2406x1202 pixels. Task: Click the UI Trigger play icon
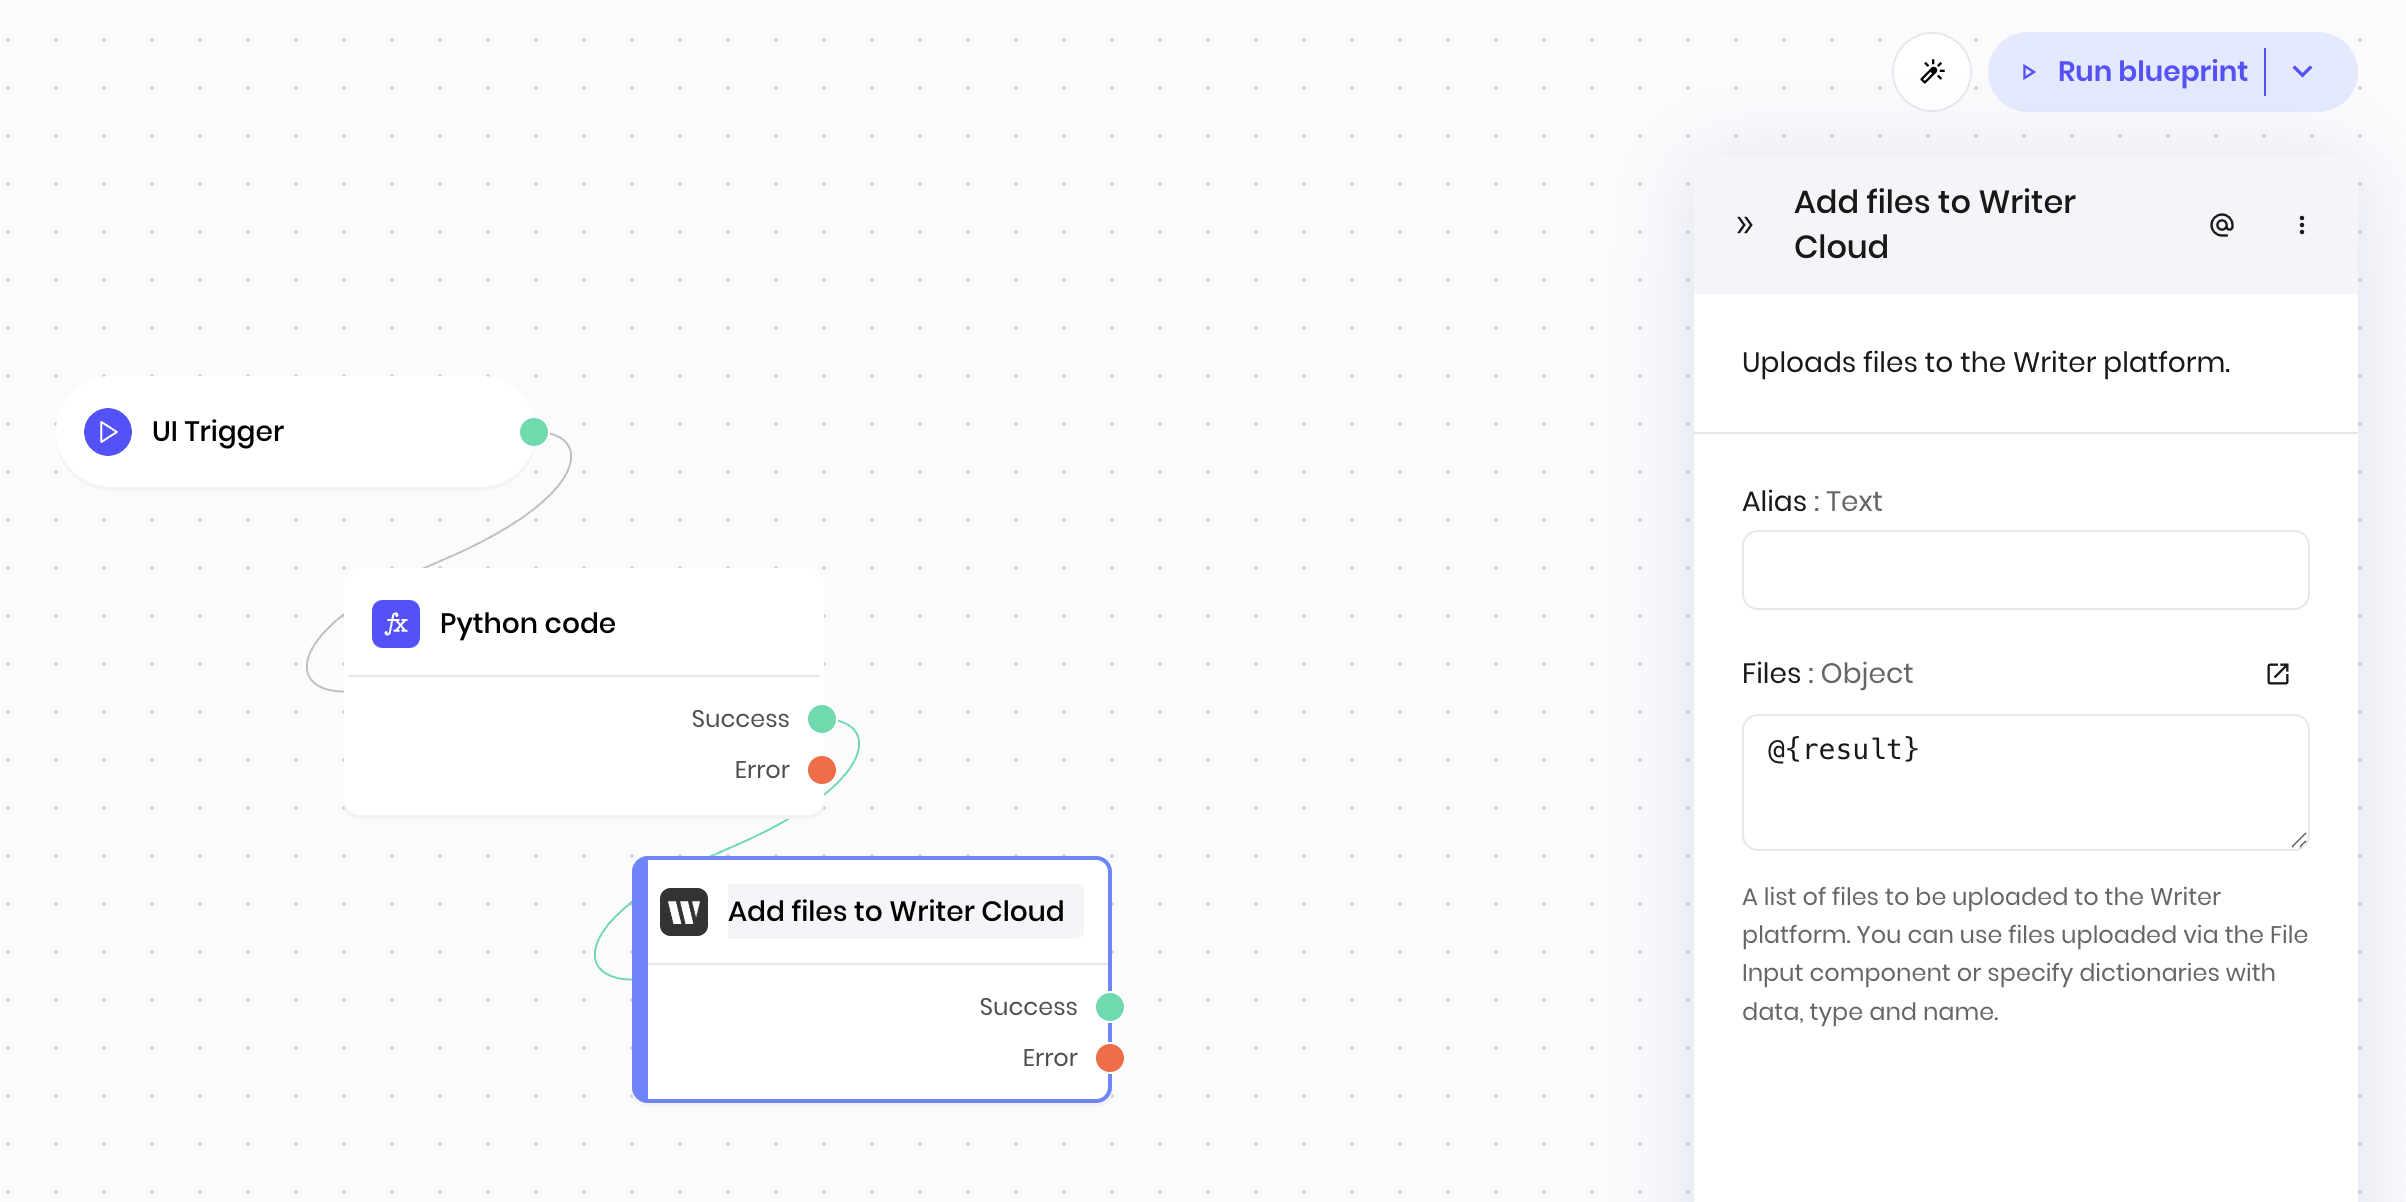[108, 432]
